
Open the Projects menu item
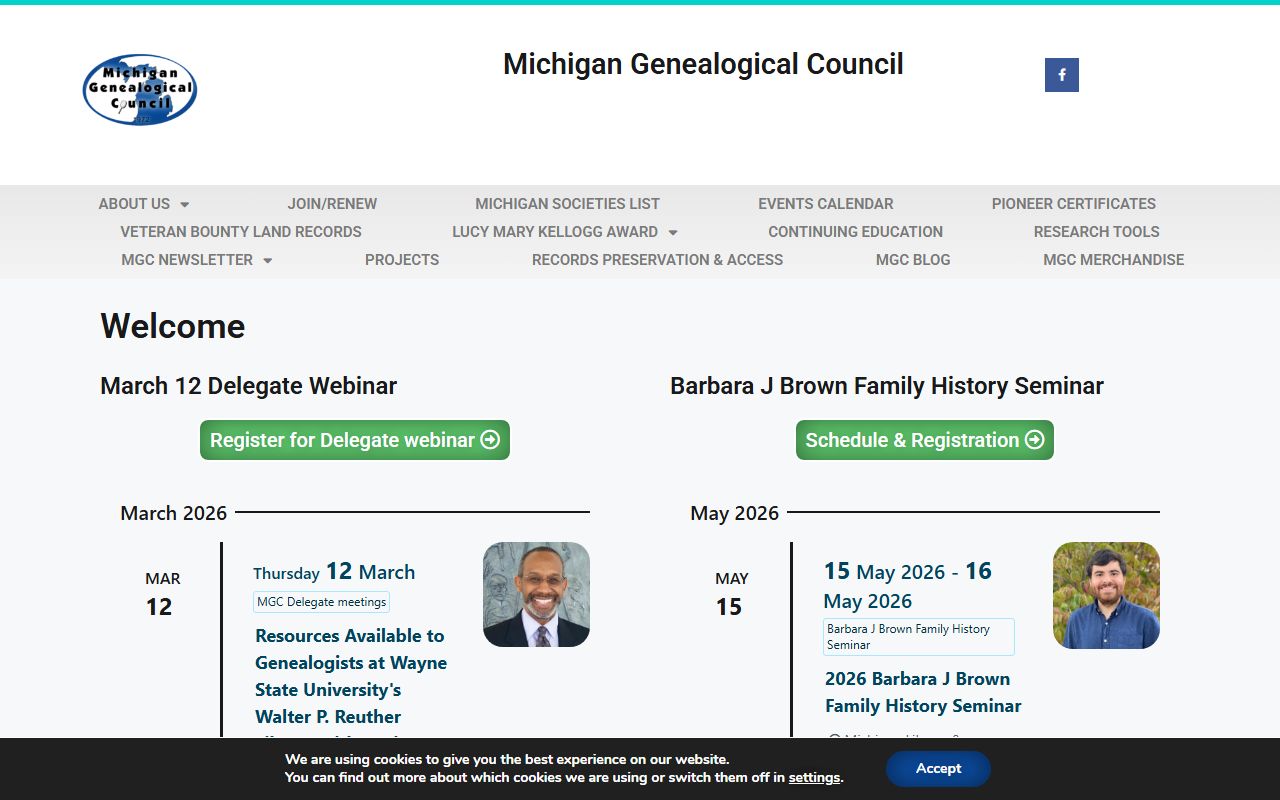402,260
